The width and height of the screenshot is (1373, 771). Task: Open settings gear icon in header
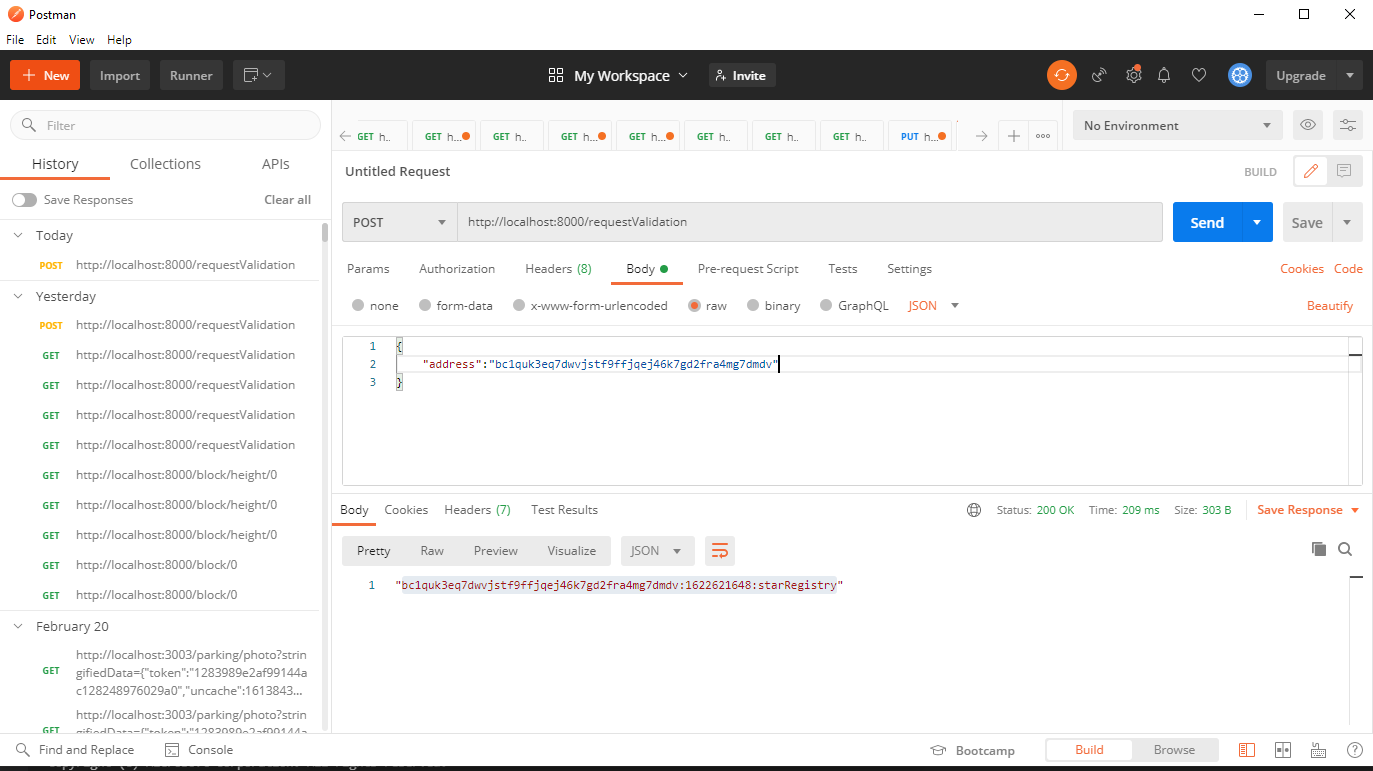tap(1133, 75)
